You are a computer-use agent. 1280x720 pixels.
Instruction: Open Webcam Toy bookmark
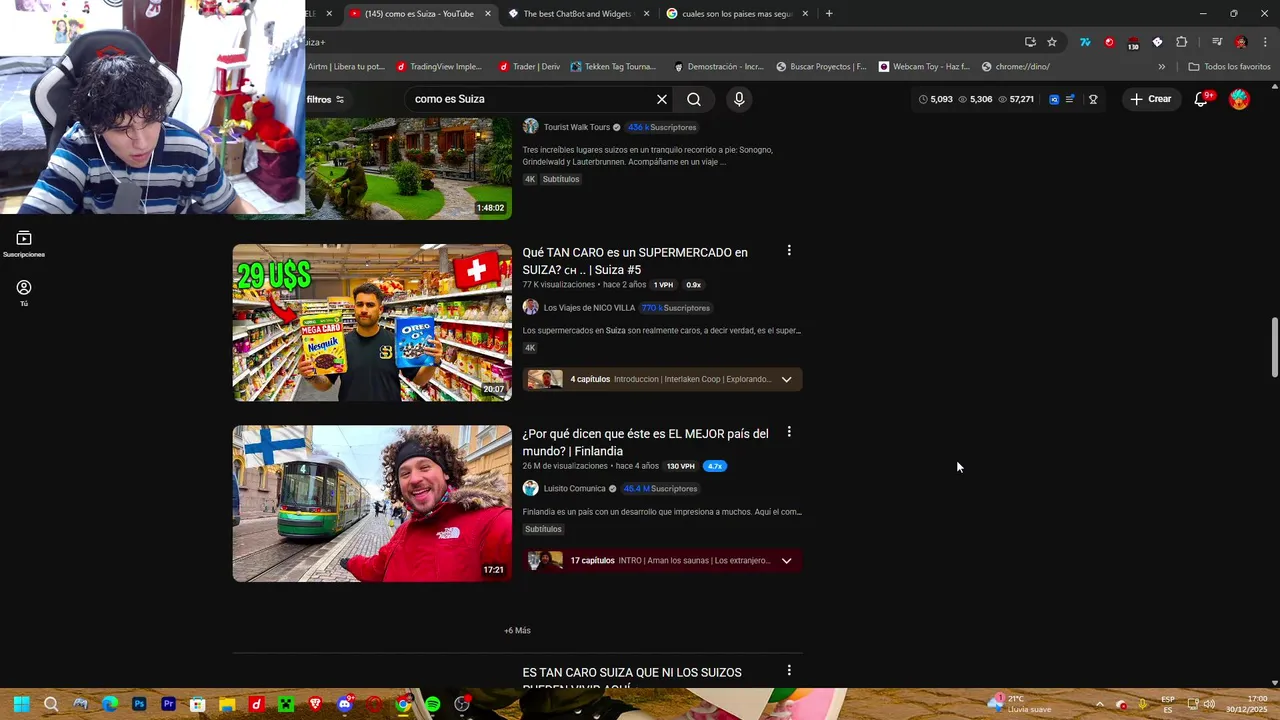click(x=925, y=67)
